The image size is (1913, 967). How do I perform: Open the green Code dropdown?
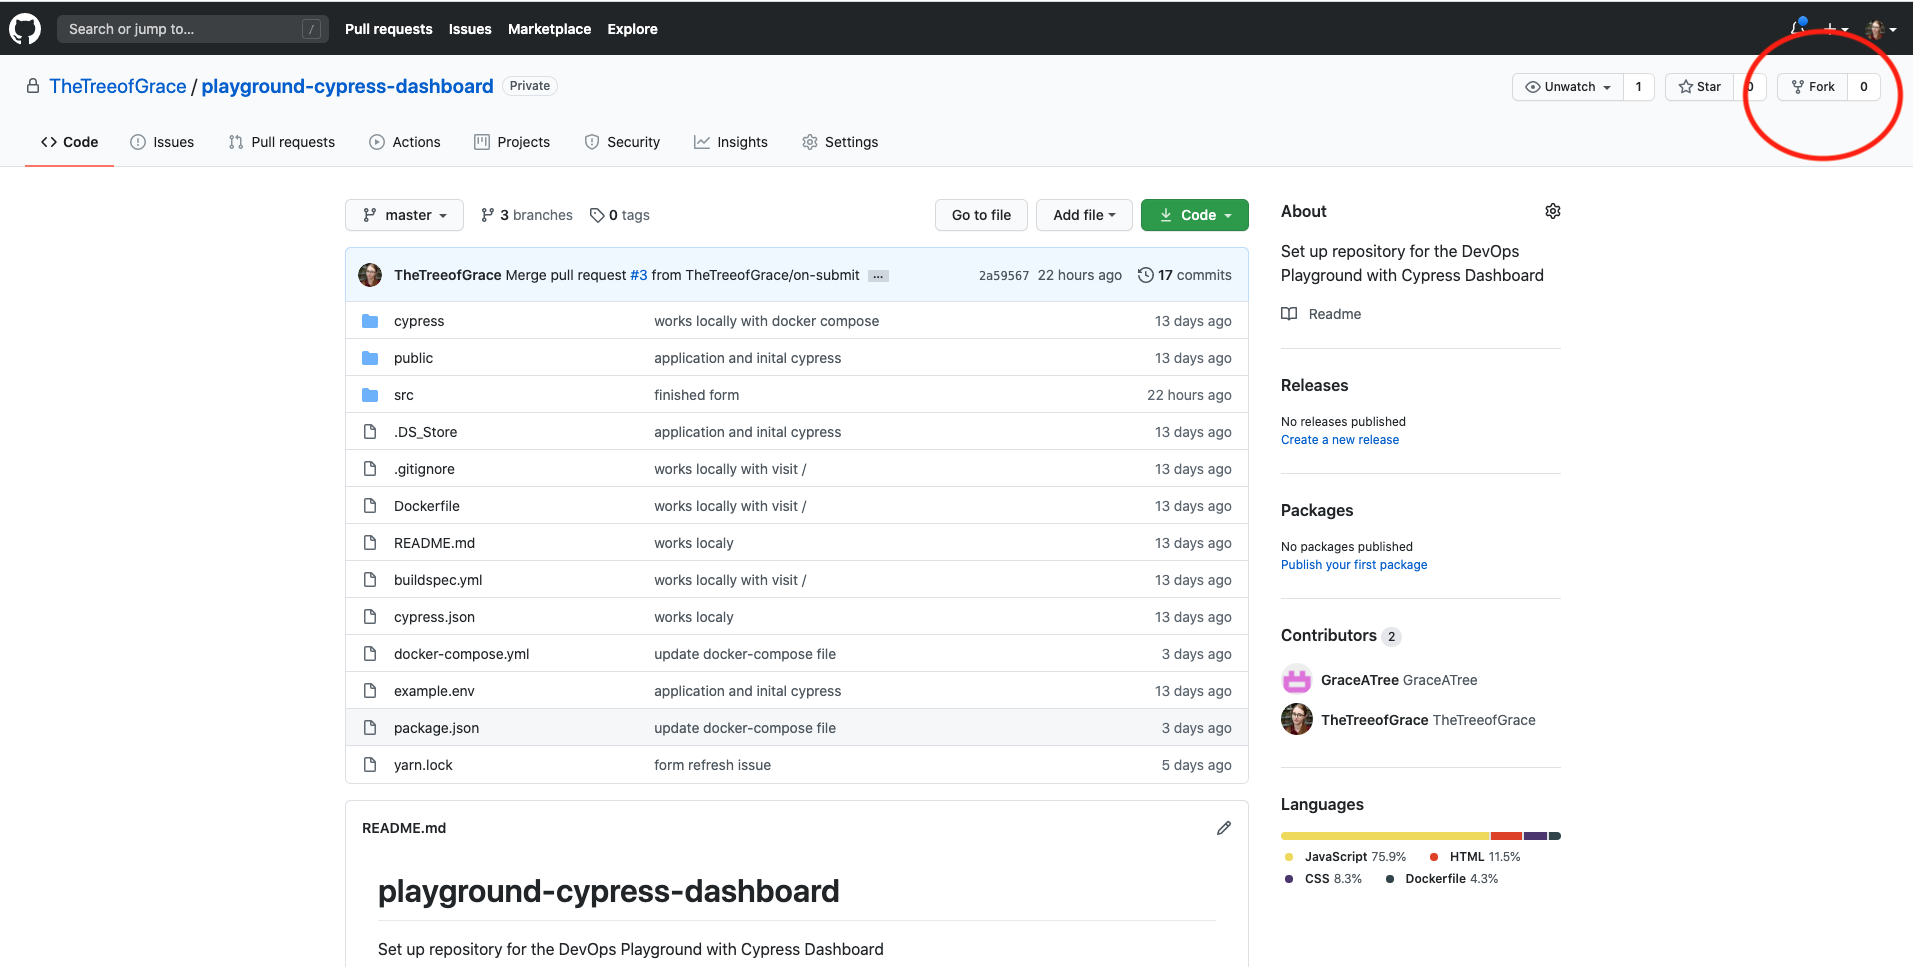tap(1194, 215)
